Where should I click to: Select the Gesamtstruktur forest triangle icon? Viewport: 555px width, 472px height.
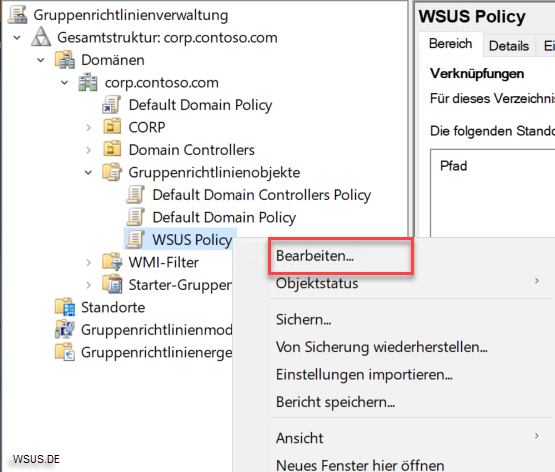tap(41, 37)
